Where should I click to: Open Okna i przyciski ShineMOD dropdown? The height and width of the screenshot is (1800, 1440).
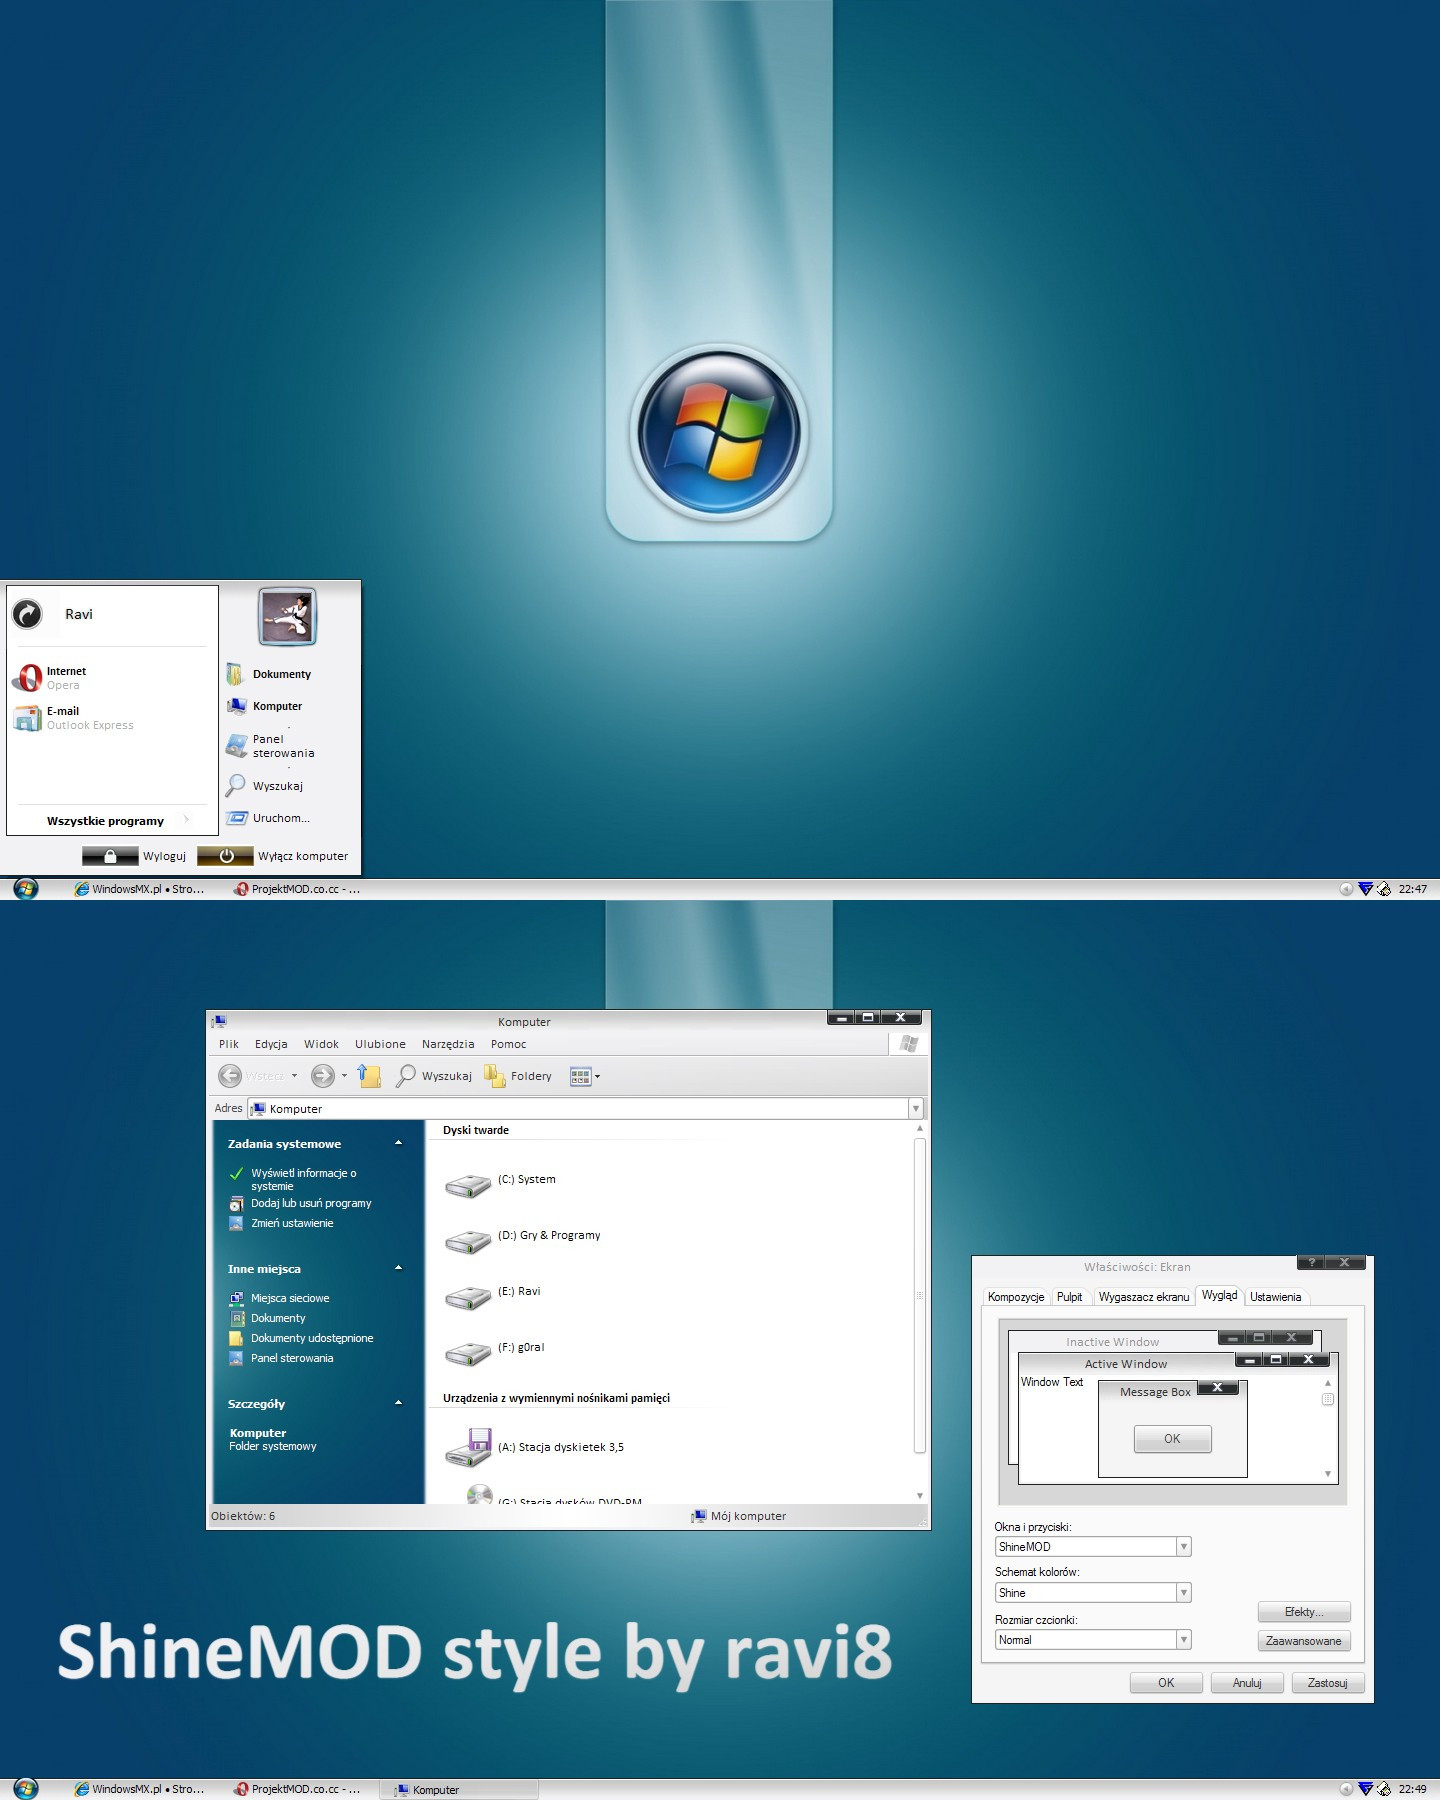click(1184, 1547)
